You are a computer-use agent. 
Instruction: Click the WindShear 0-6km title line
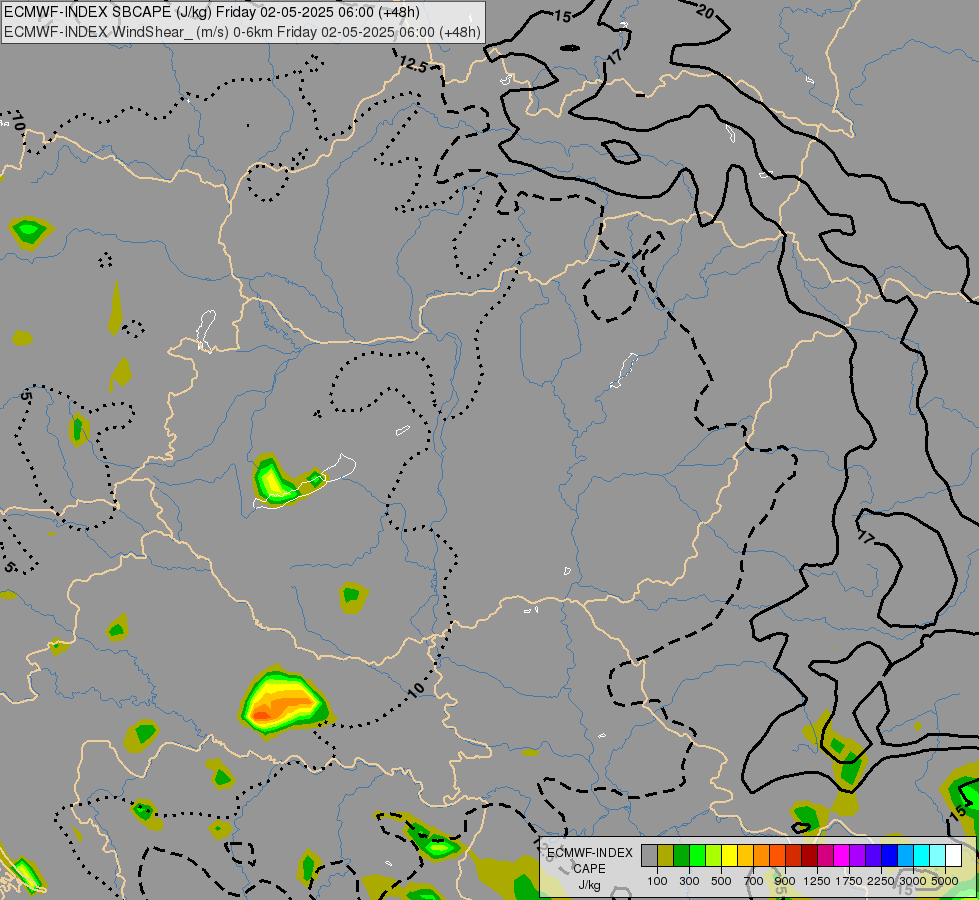(242, 32)
